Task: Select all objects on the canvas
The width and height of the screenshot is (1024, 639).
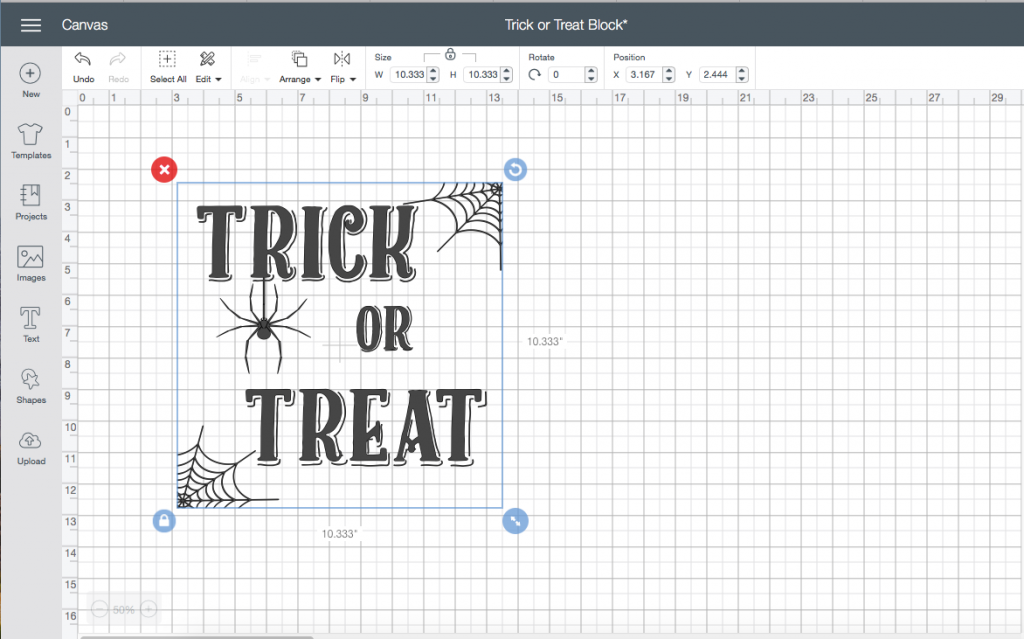Action: click(x=167, y=66)
